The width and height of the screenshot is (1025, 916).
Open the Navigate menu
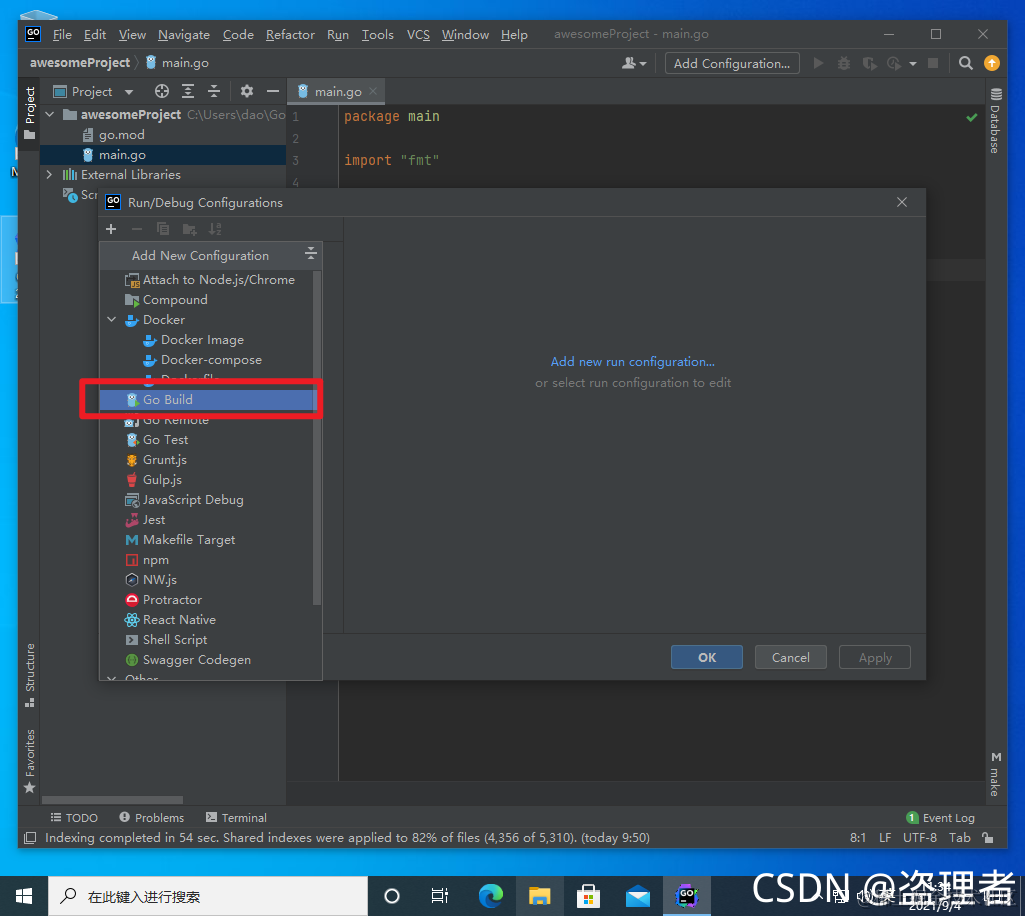click(x=184, y=35)
